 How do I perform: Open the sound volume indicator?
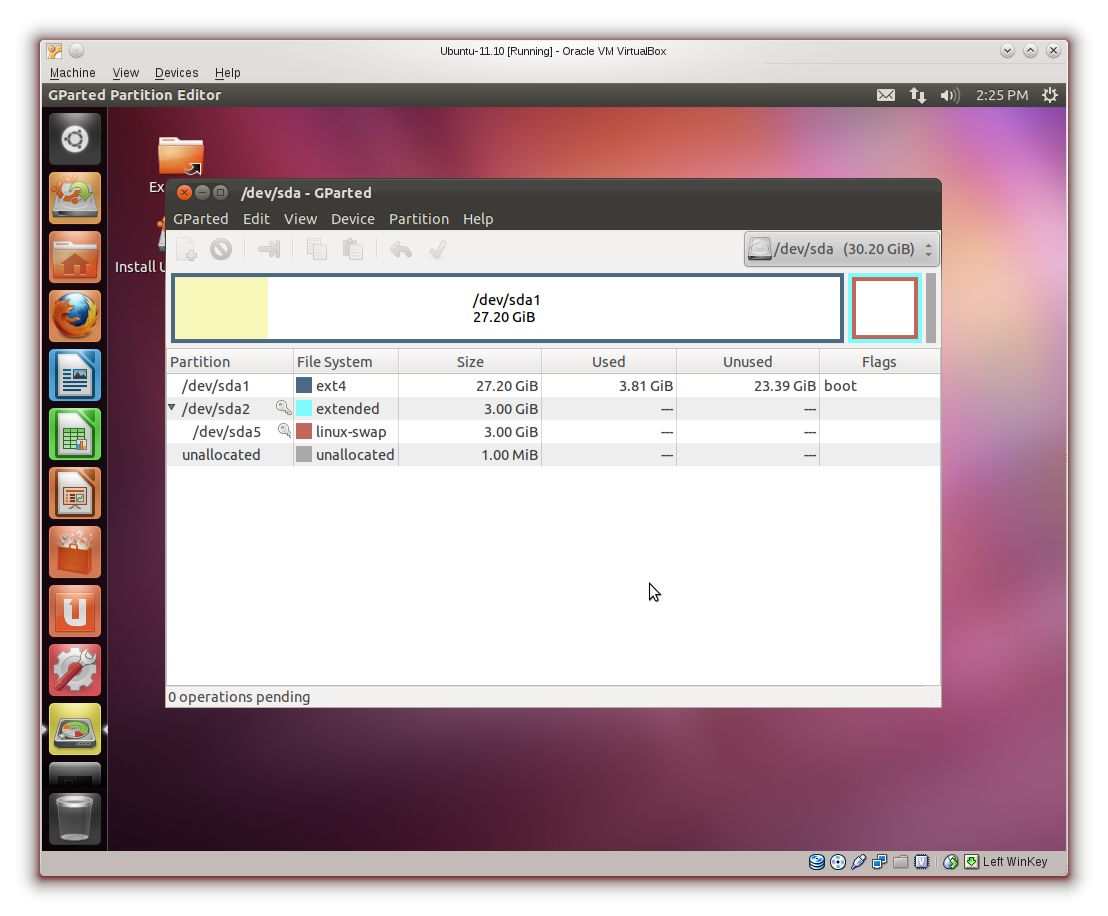tap(950, 95)
